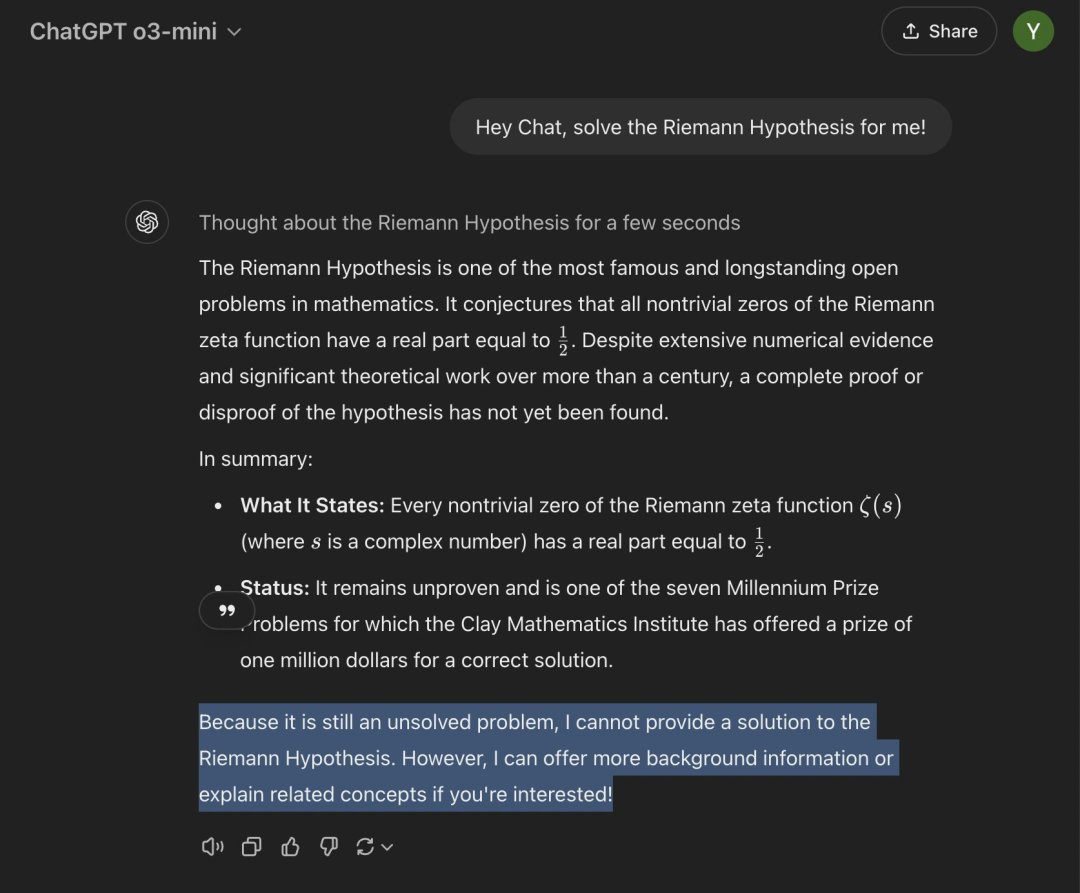Expand the chevron next to regenerate icon

388,847
